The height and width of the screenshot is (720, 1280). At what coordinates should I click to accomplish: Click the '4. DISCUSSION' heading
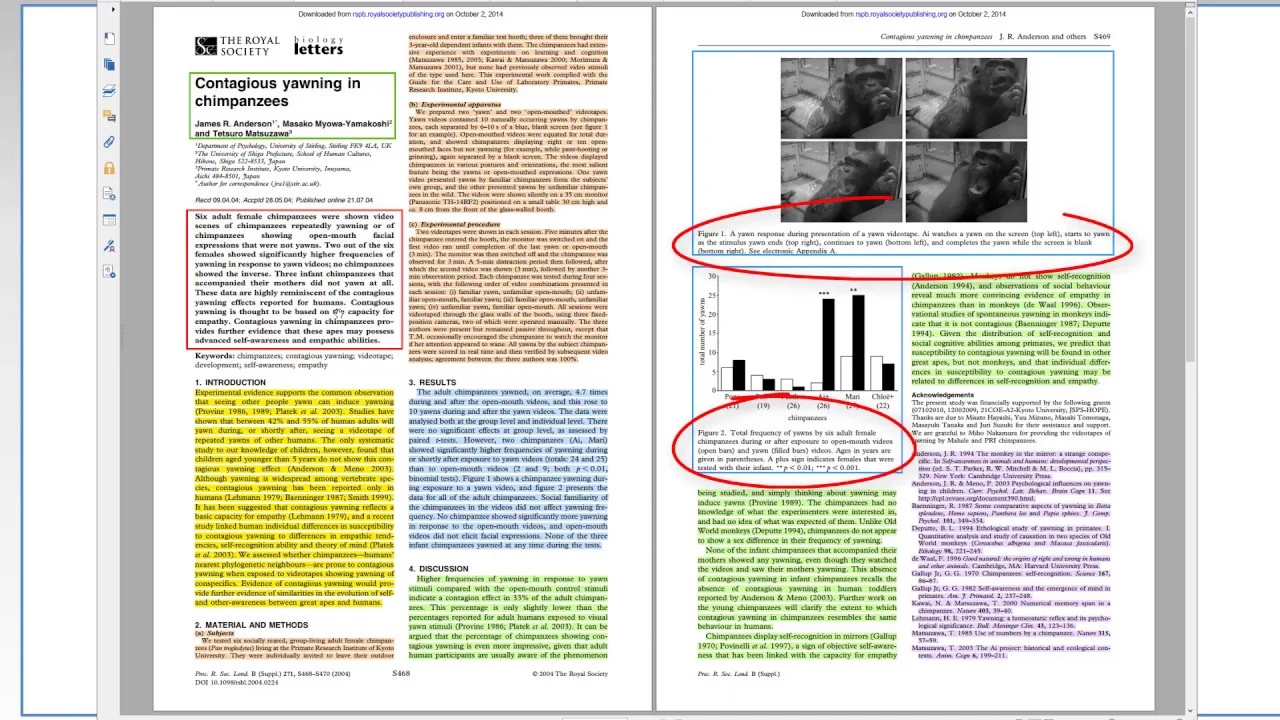[438, 568]
